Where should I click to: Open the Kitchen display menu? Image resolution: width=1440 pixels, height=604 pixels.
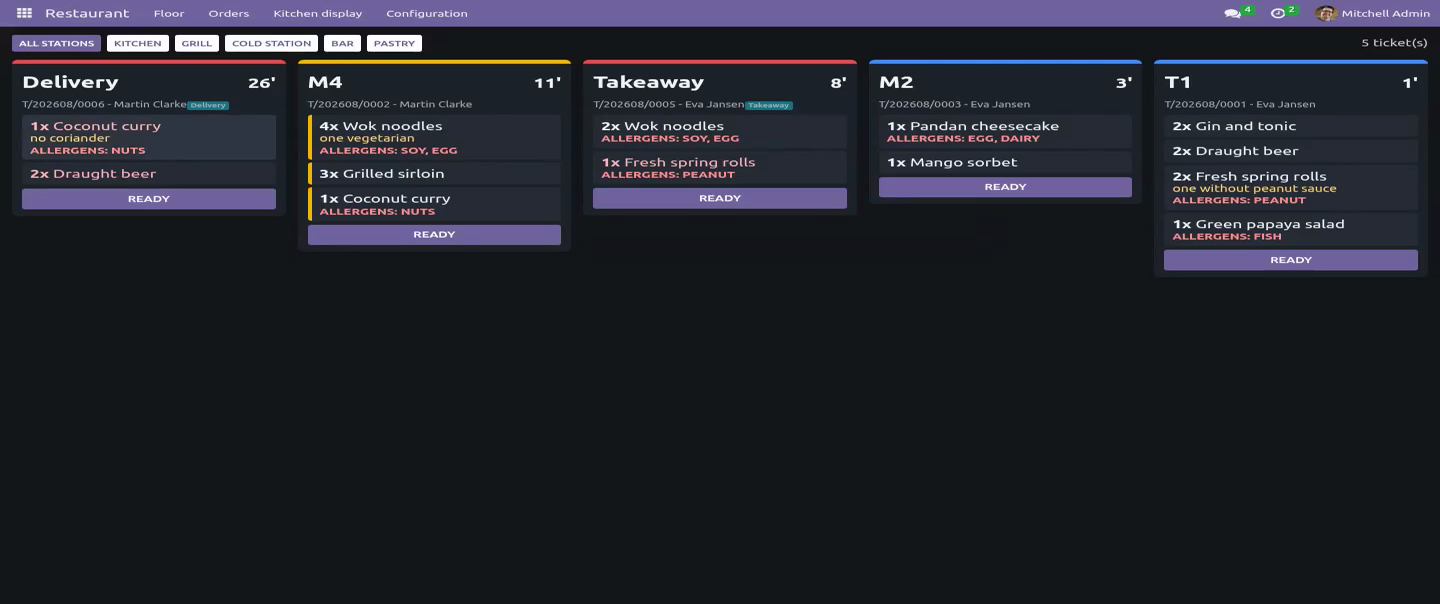318,13
